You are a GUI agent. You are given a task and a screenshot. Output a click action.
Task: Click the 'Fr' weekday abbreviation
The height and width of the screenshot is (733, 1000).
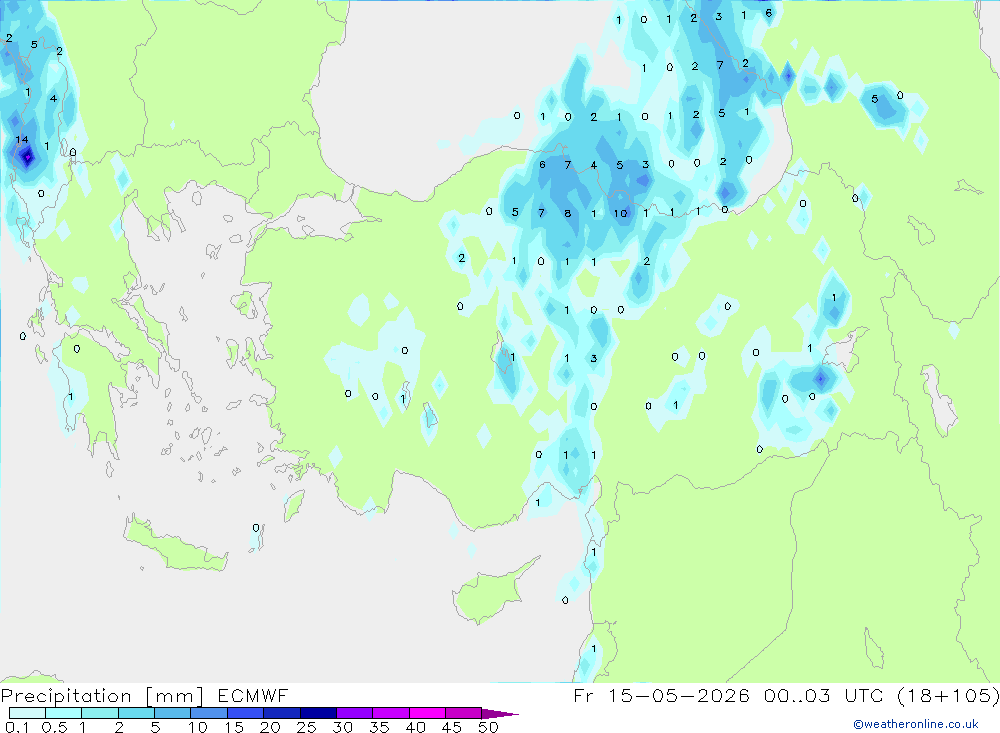pos(583,695)
